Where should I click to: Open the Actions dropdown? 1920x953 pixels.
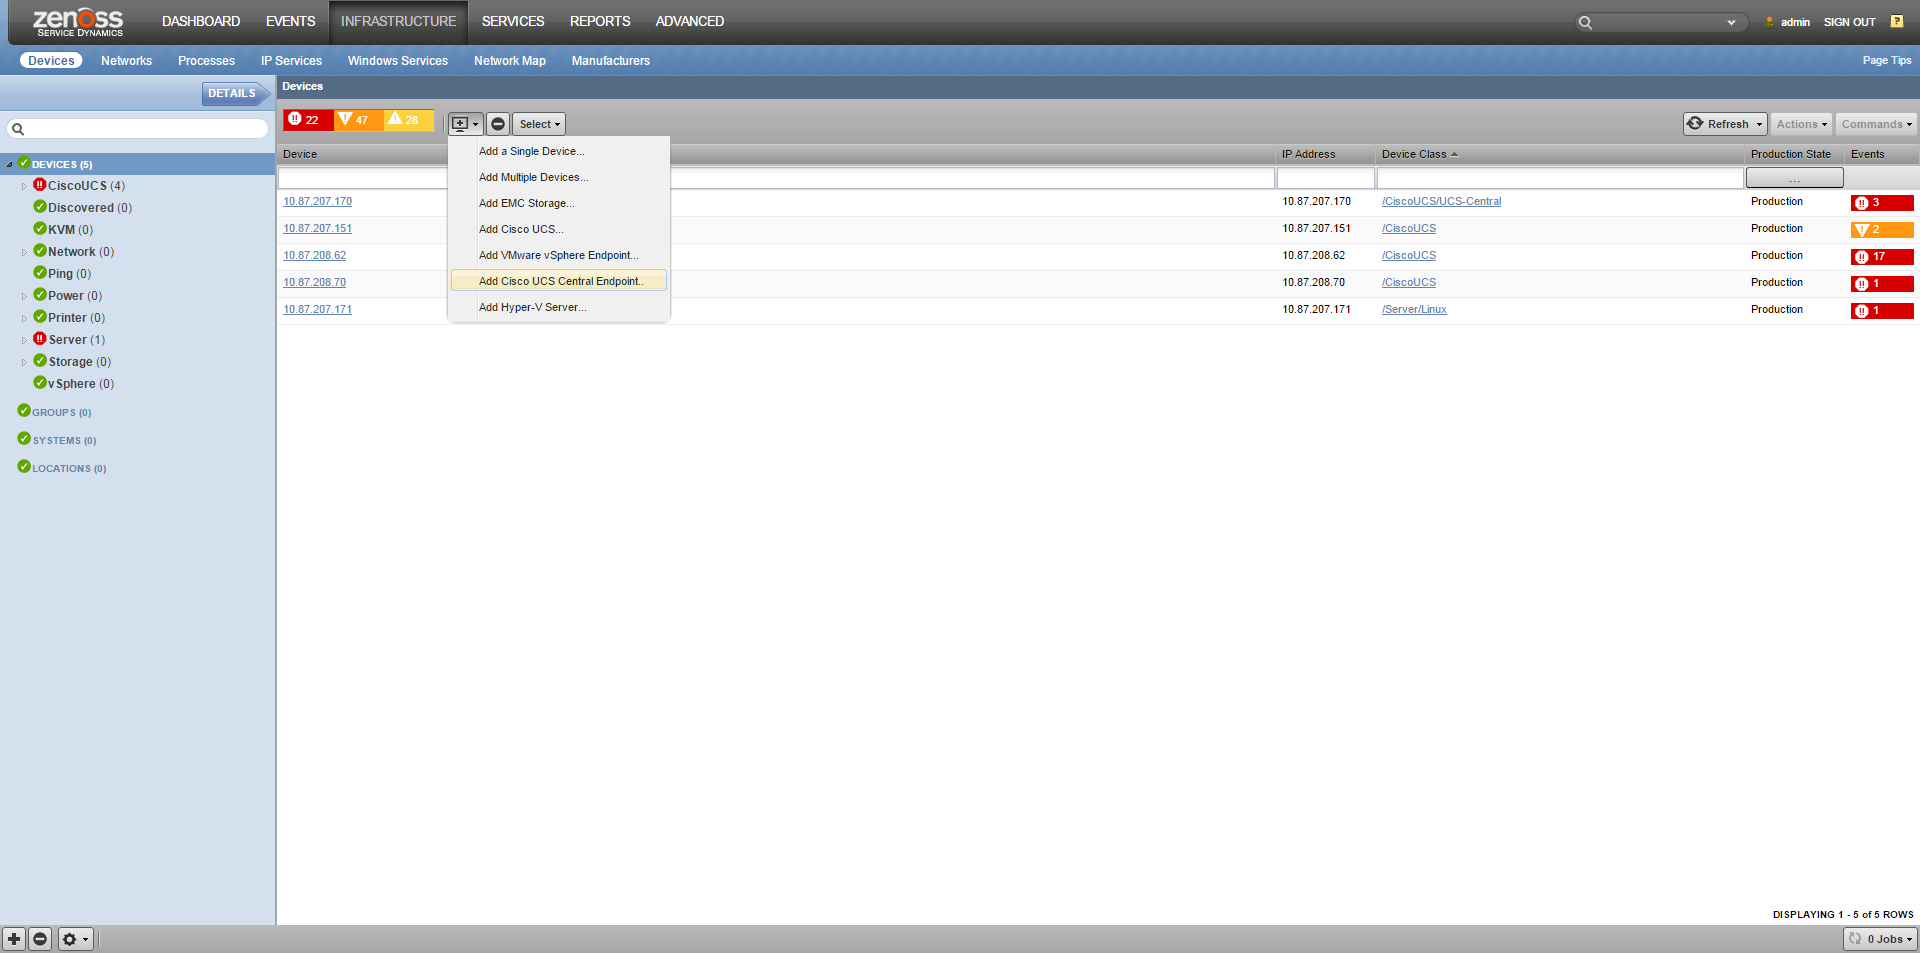1802,124
